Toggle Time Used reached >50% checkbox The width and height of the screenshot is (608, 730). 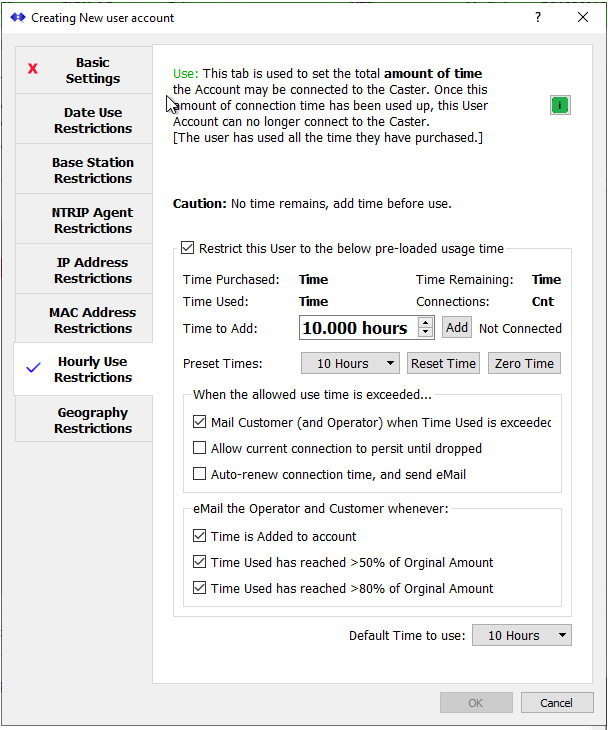coord(200,563)
